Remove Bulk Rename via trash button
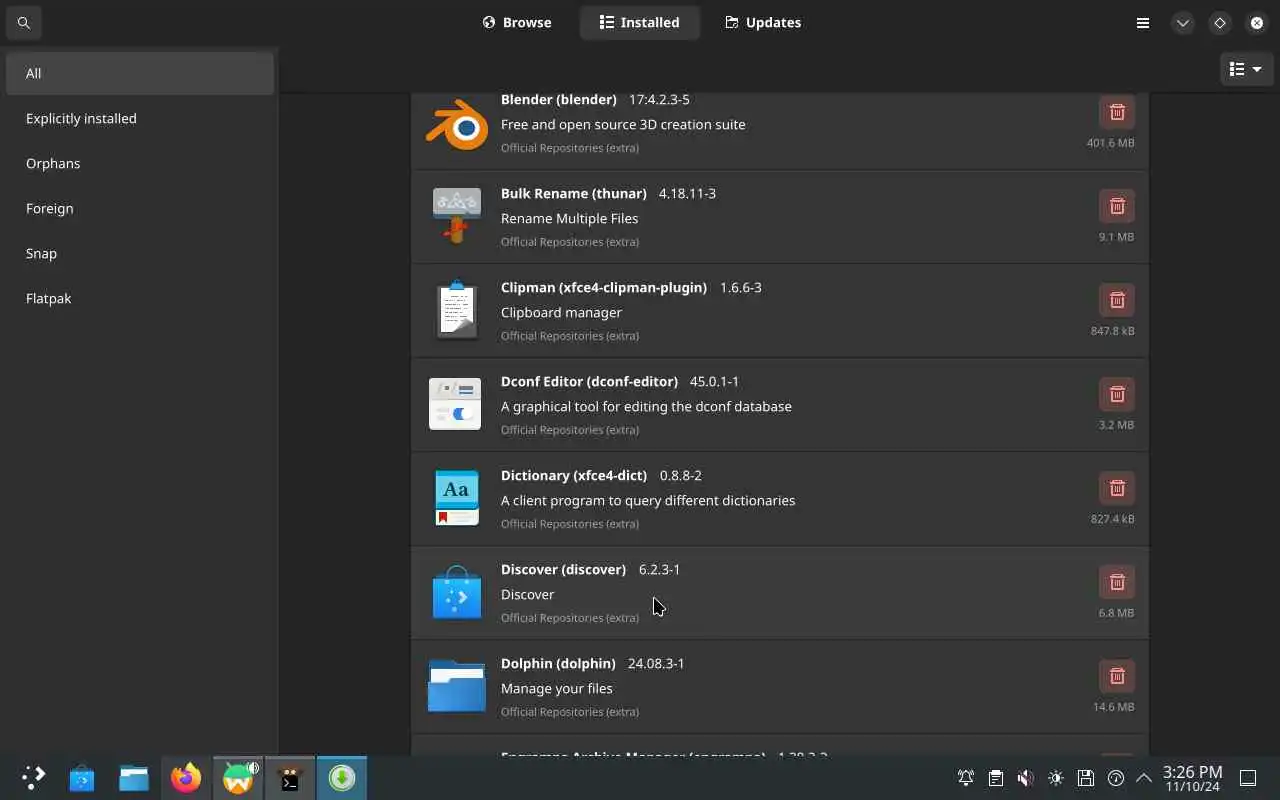Image resolution: width=1280 pixels, height=800 pixels. coord(1117,206)
